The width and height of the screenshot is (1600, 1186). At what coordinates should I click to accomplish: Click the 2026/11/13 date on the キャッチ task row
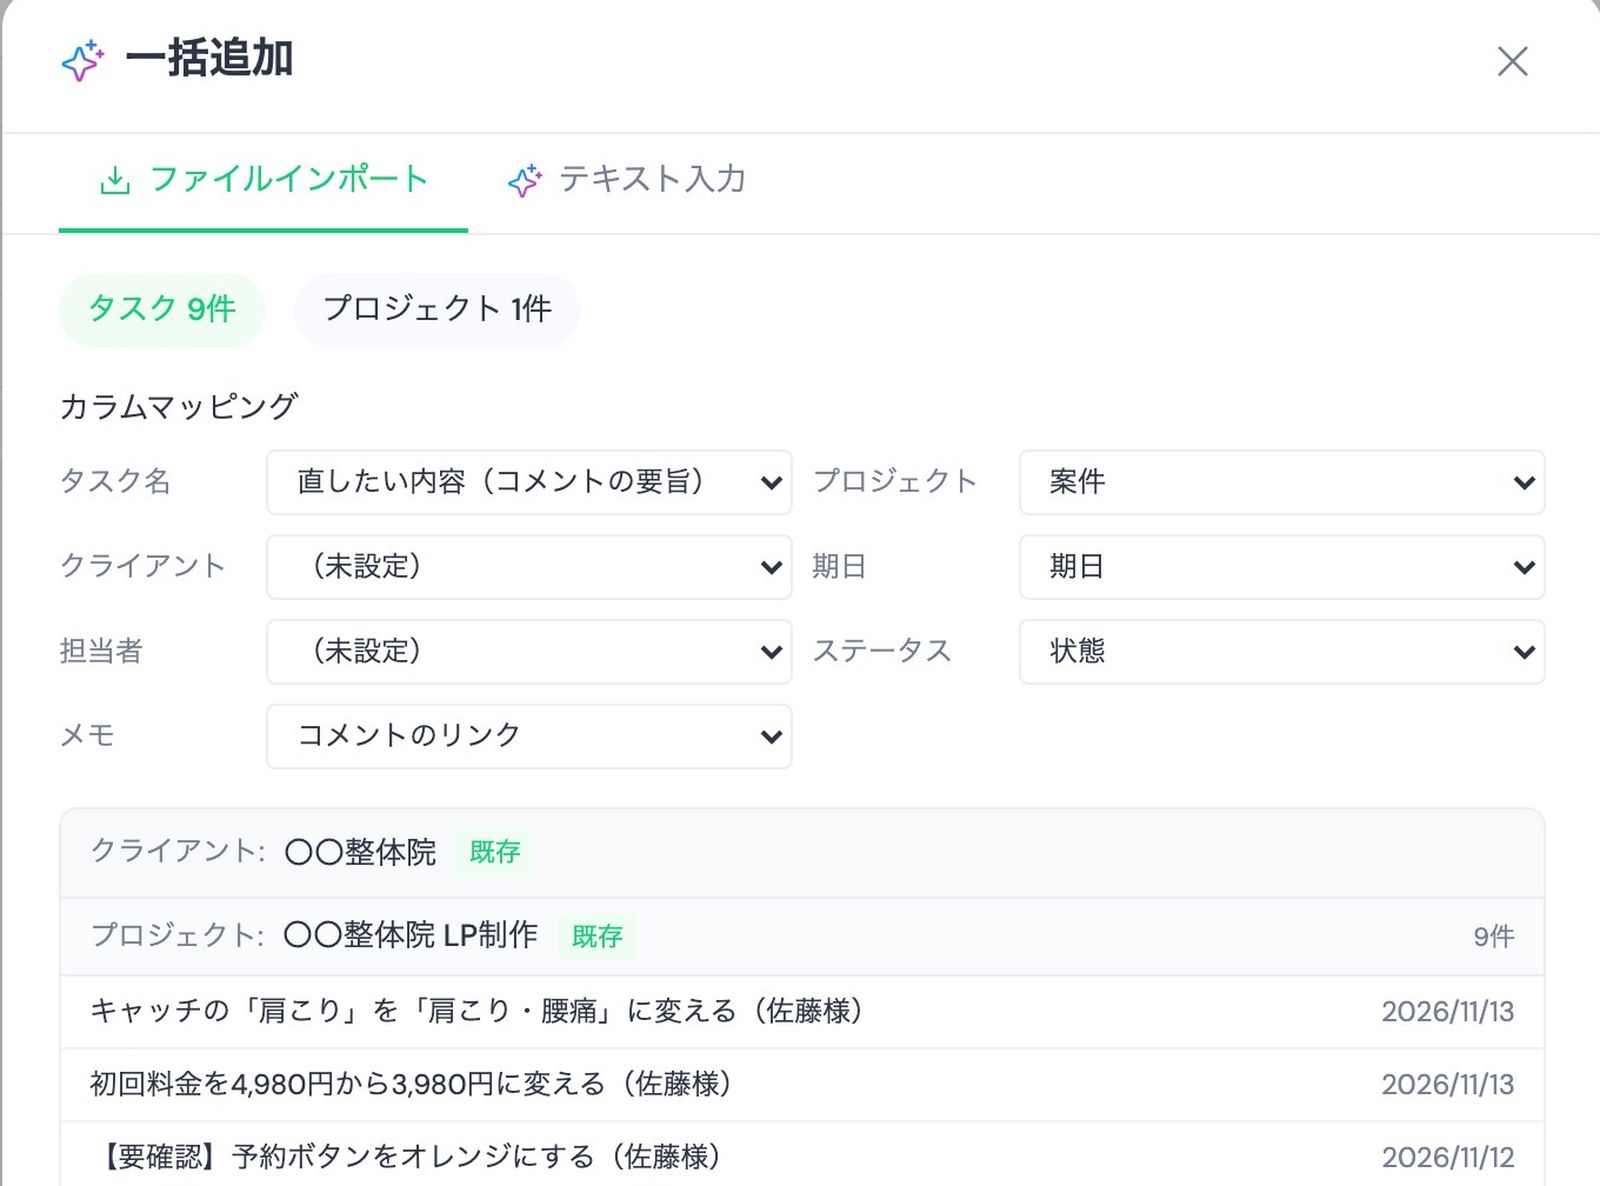pos(1448,1012)
